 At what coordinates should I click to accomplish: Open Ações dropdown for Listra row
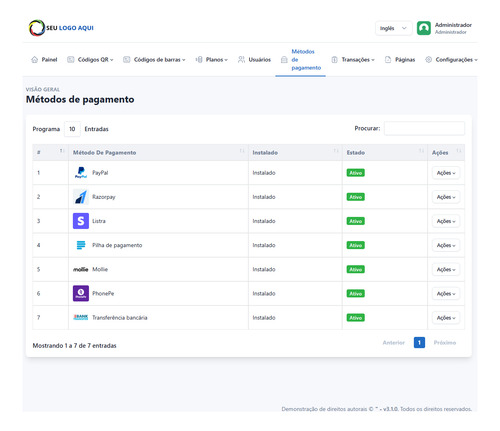pos(446,221)
